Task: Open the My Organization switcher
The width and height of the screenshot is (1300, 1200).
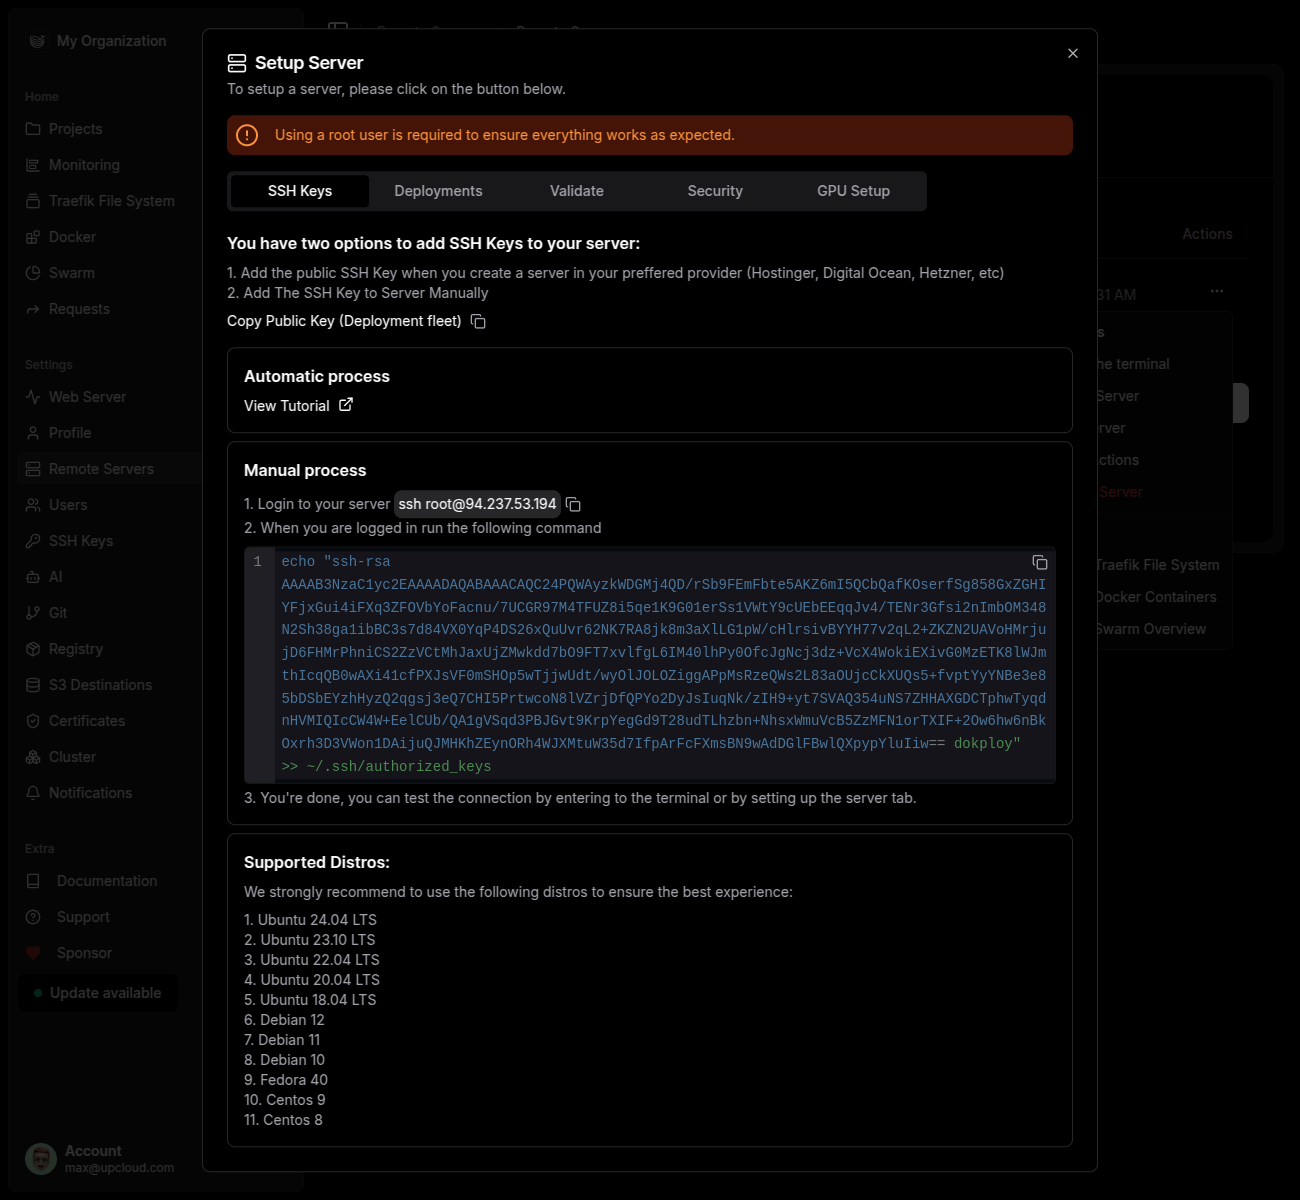Action: [111, 41]
